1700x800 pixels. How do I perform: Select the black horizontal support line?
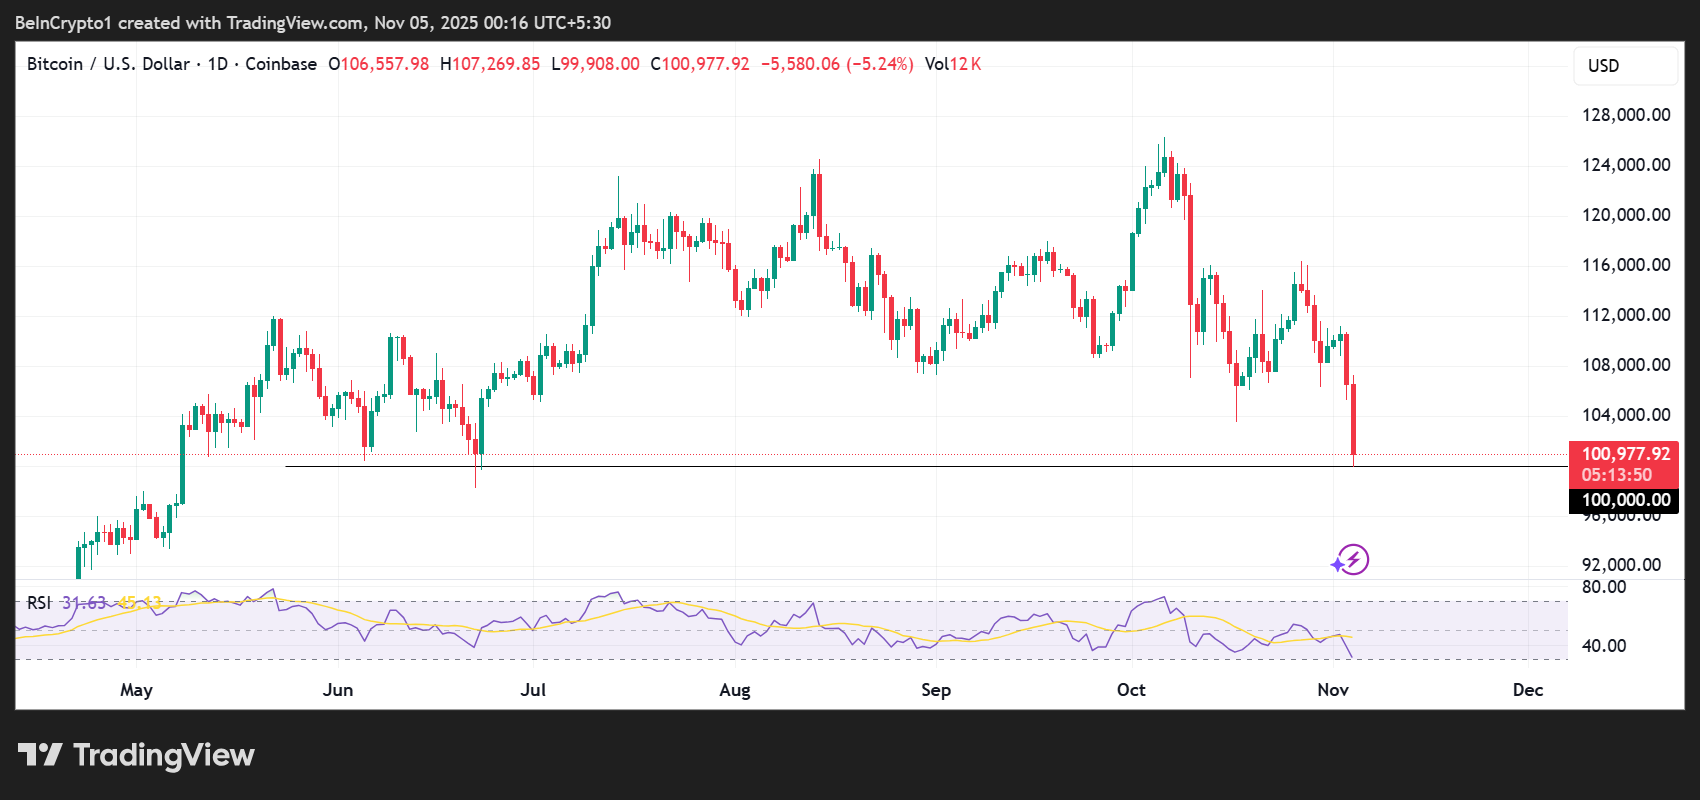click(800, 466)
